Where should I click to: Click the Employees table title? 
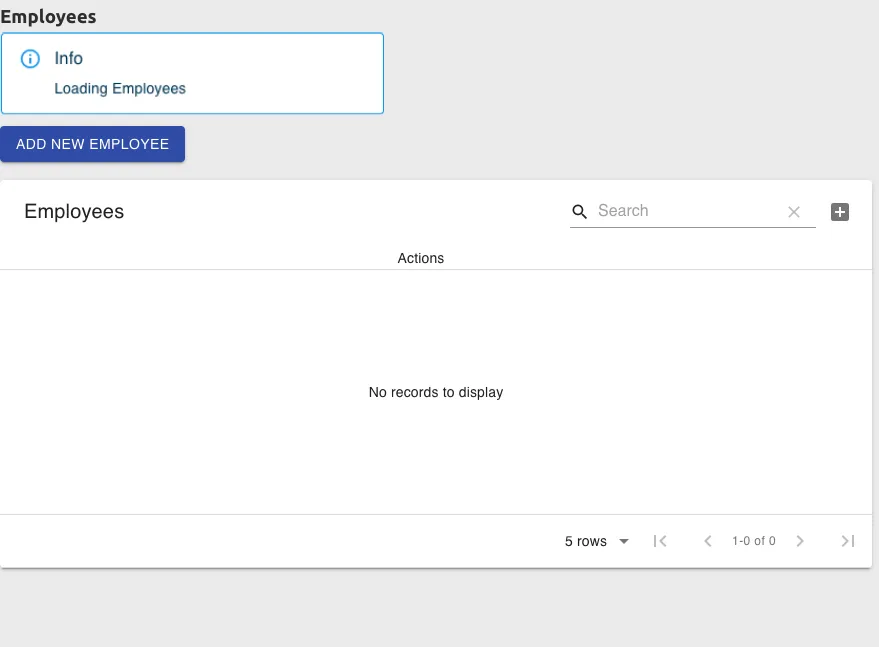point(74,211)
